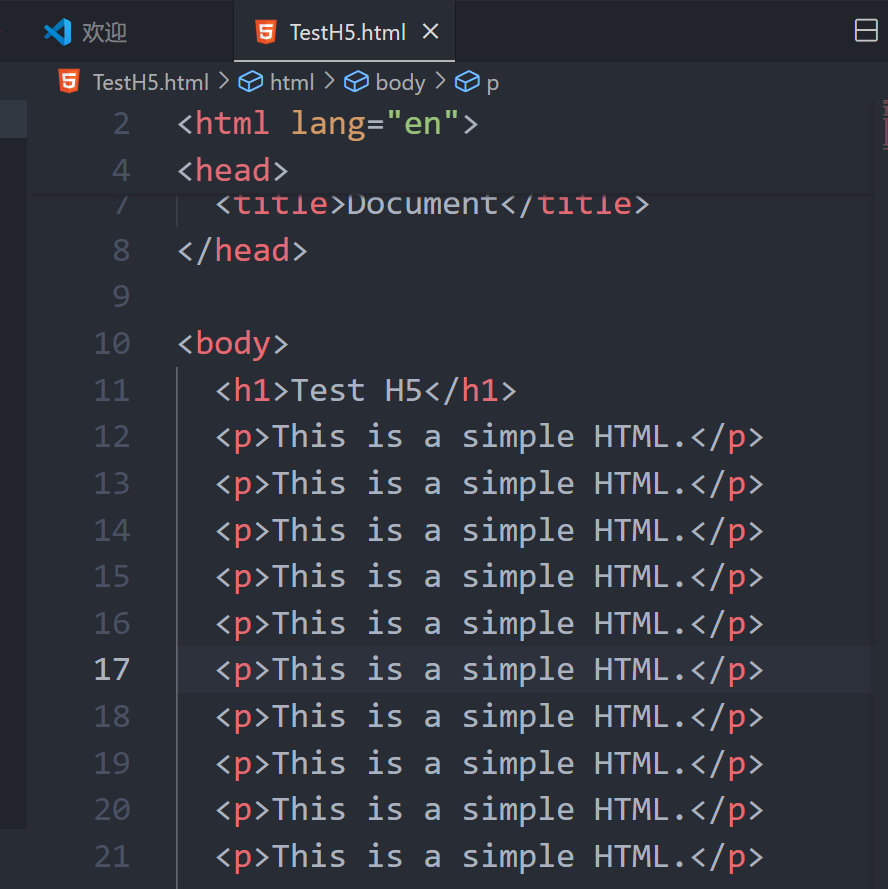Open TestH5.html breadcrumb item
The width and height of the screenshot is (888, 889).
[151, 83]
